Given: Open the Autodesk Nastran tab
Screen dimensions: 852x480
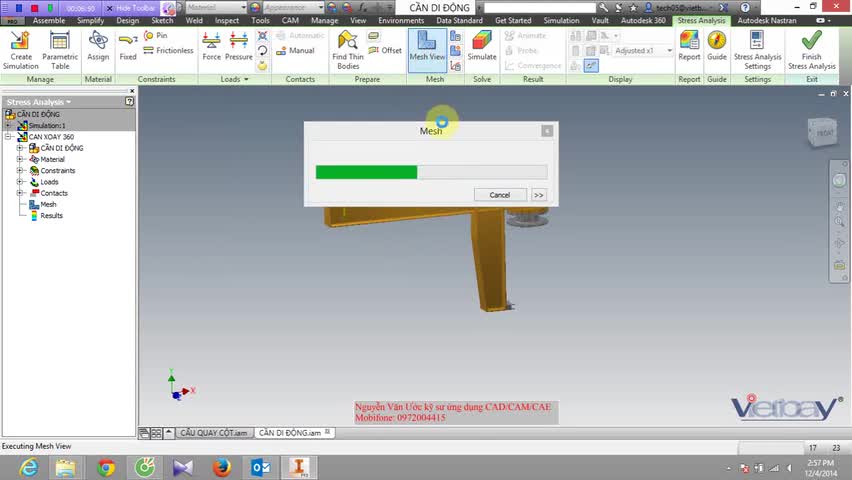Looking at the screenshot, I should [767, 21].
